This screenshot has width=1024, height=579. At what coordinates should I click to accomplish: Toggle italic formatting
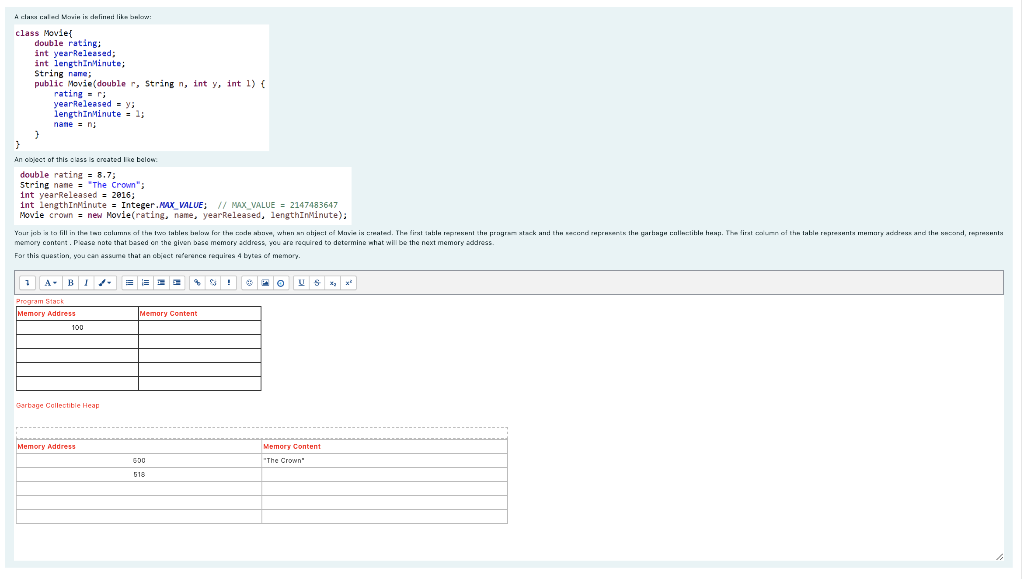pos(86,282)
